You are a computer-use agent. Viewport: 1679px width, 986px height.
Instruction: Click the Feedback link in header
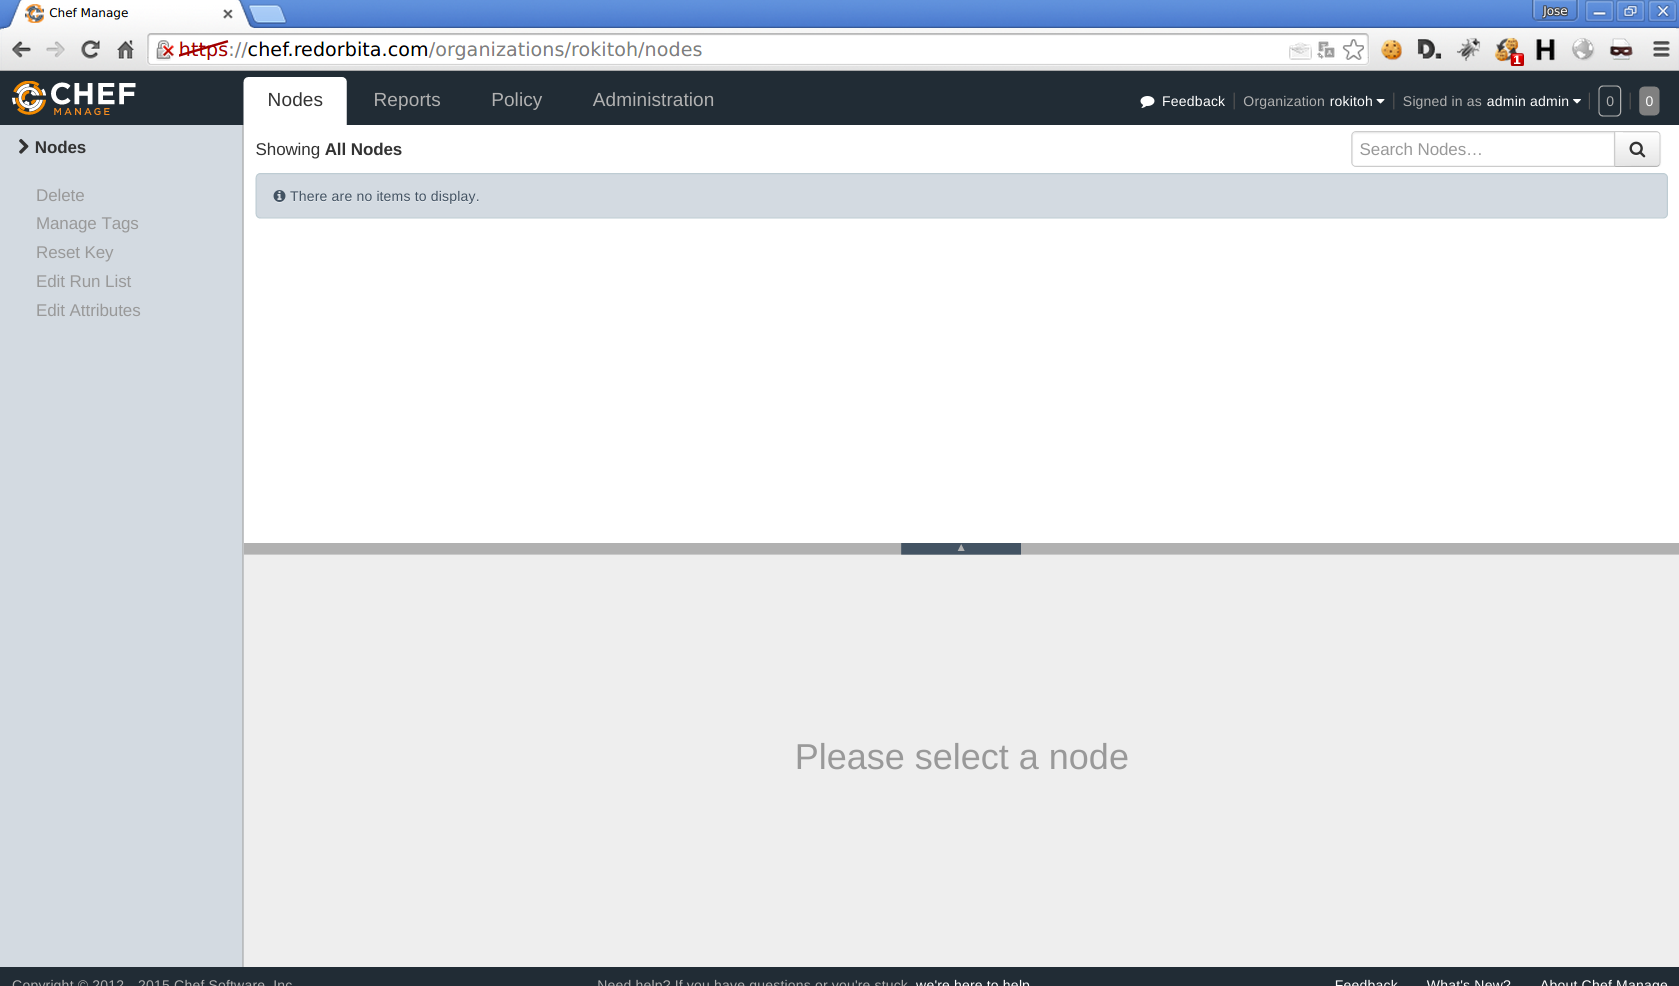(1182, 101)
